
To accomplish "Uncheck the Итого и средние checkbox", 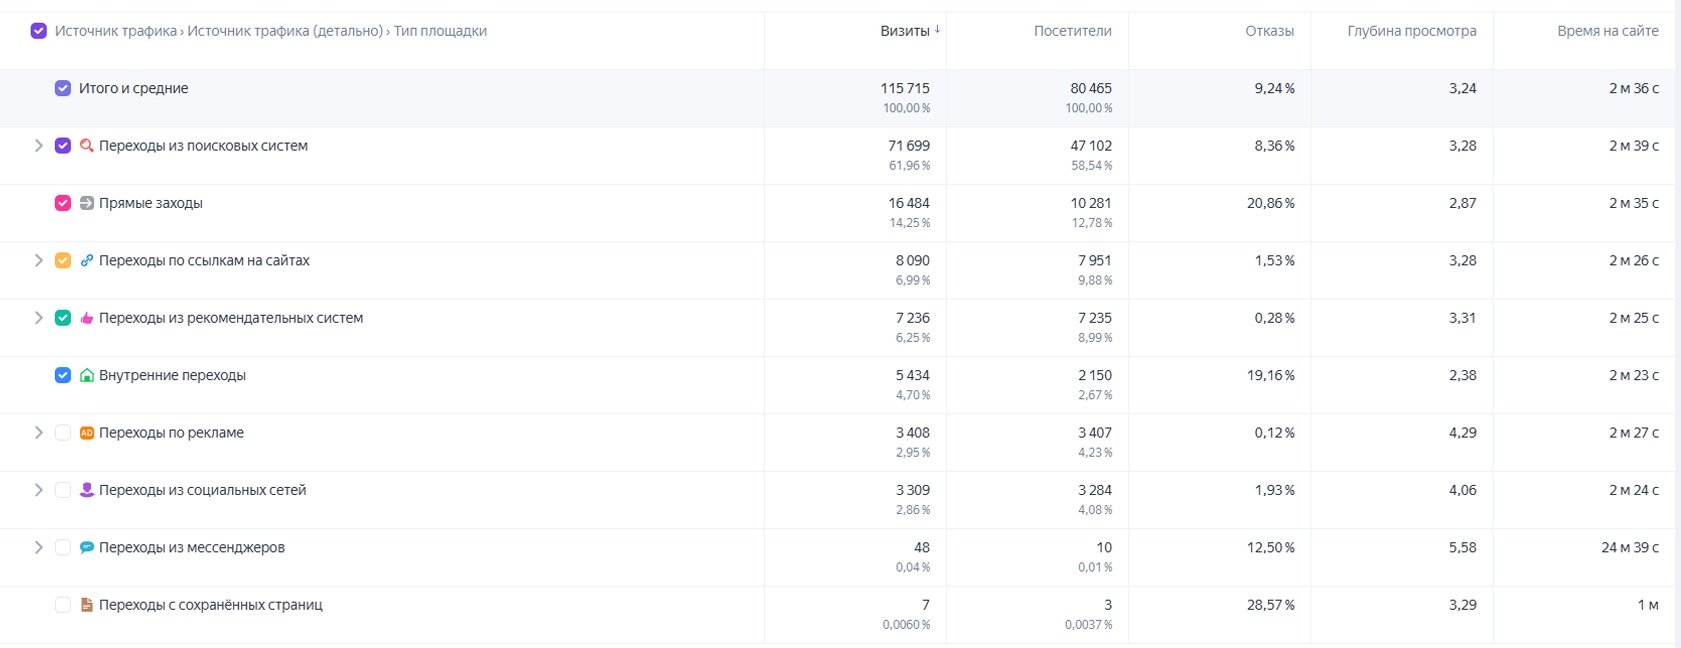I will 63,88.
